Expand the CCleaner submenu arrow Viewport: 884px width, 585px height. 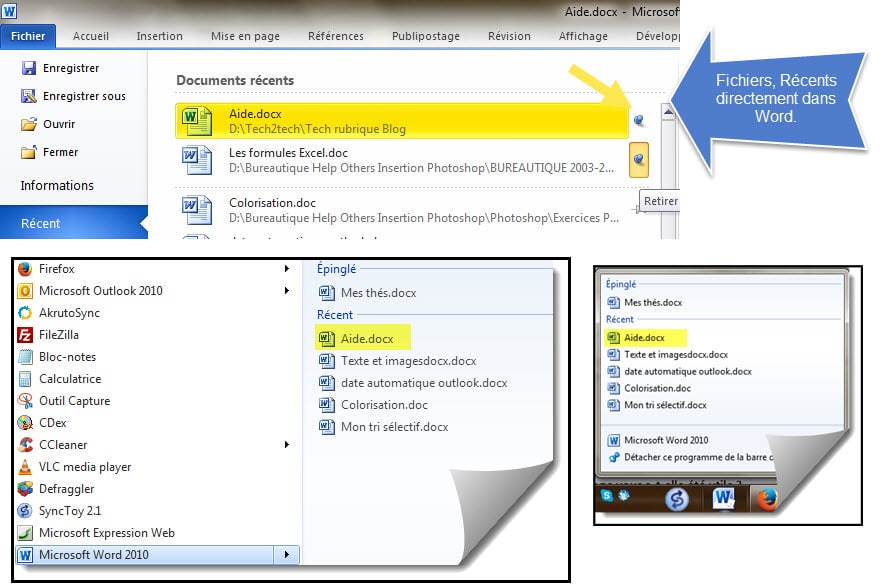pyautogui.click(x=286, y=445)
